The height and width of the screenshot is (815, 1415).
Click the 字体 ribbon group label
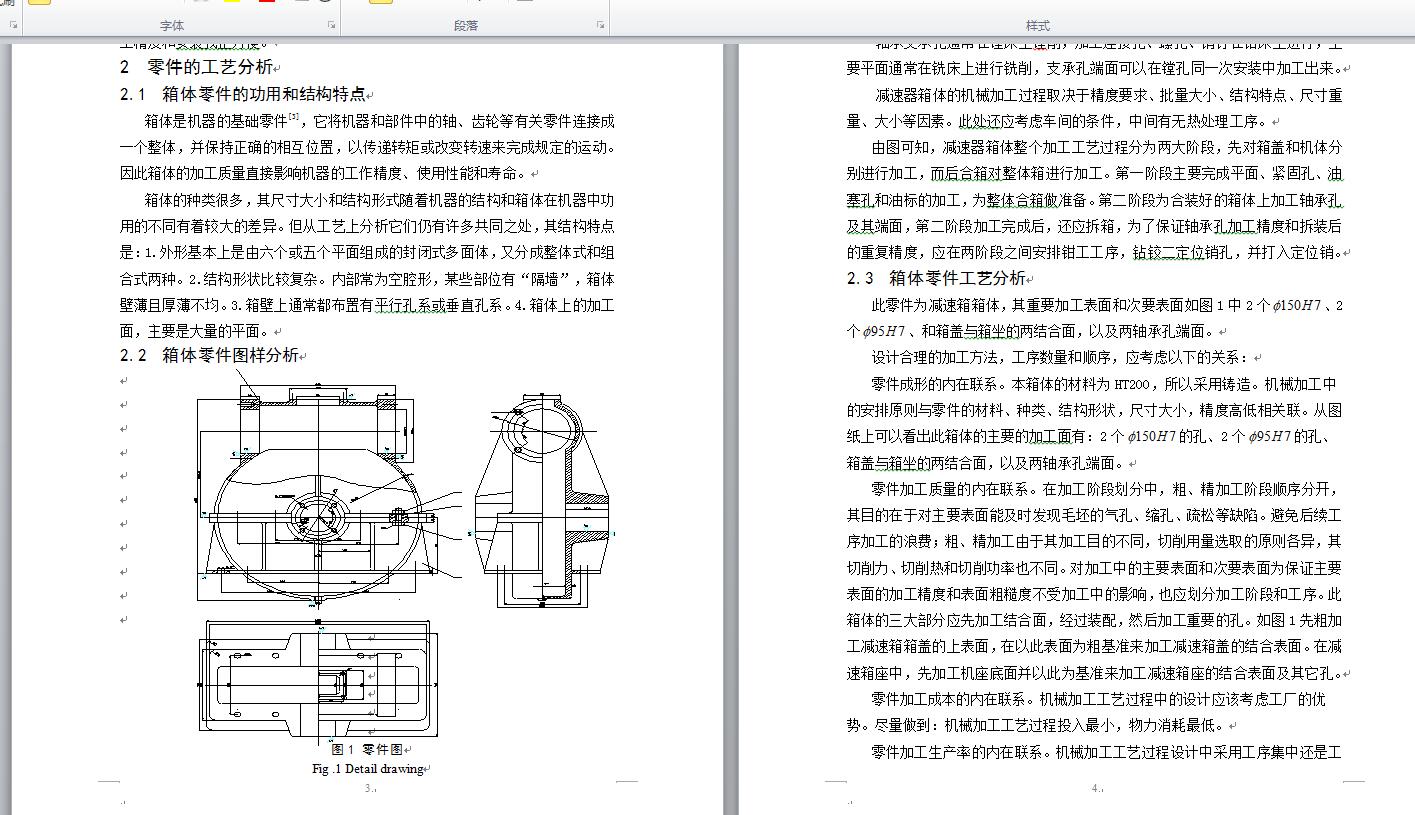tap(172, 25)
